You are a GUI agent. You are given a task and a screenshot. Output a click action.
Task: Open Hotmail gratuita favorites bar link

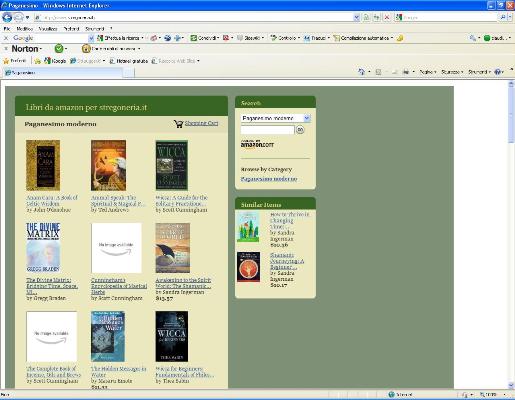coord(129,61)
